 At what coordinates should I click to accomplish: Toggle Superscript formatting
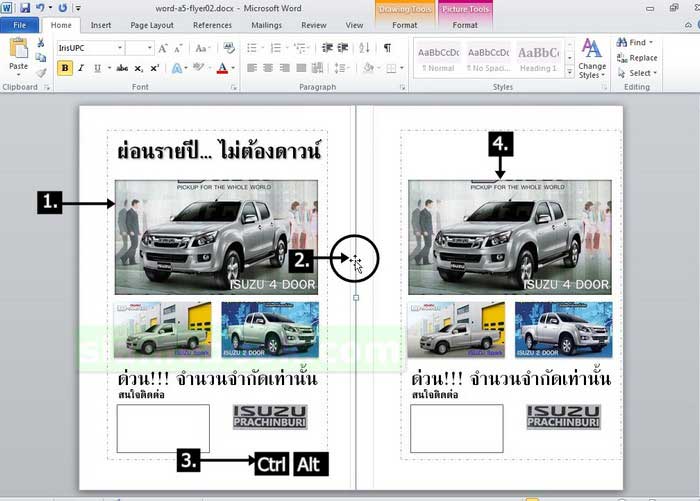[x=154, y=68]
